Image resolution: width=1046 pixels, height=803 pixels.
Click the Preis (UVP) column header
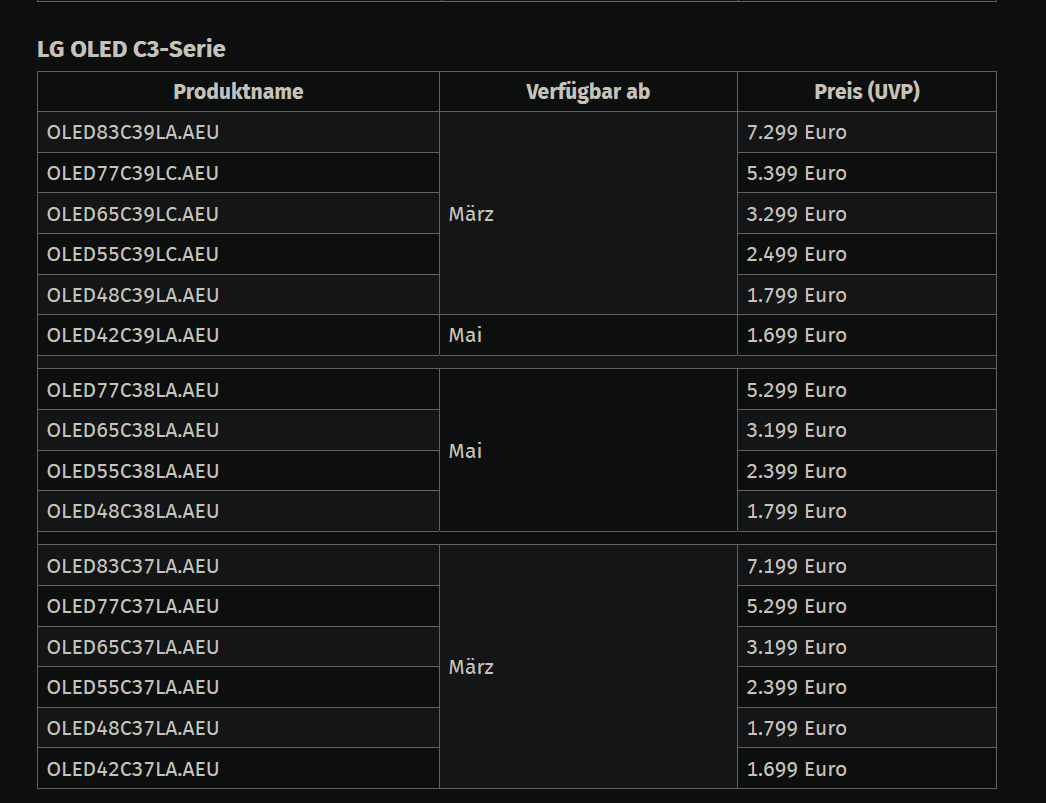click(x=866, y=92)
